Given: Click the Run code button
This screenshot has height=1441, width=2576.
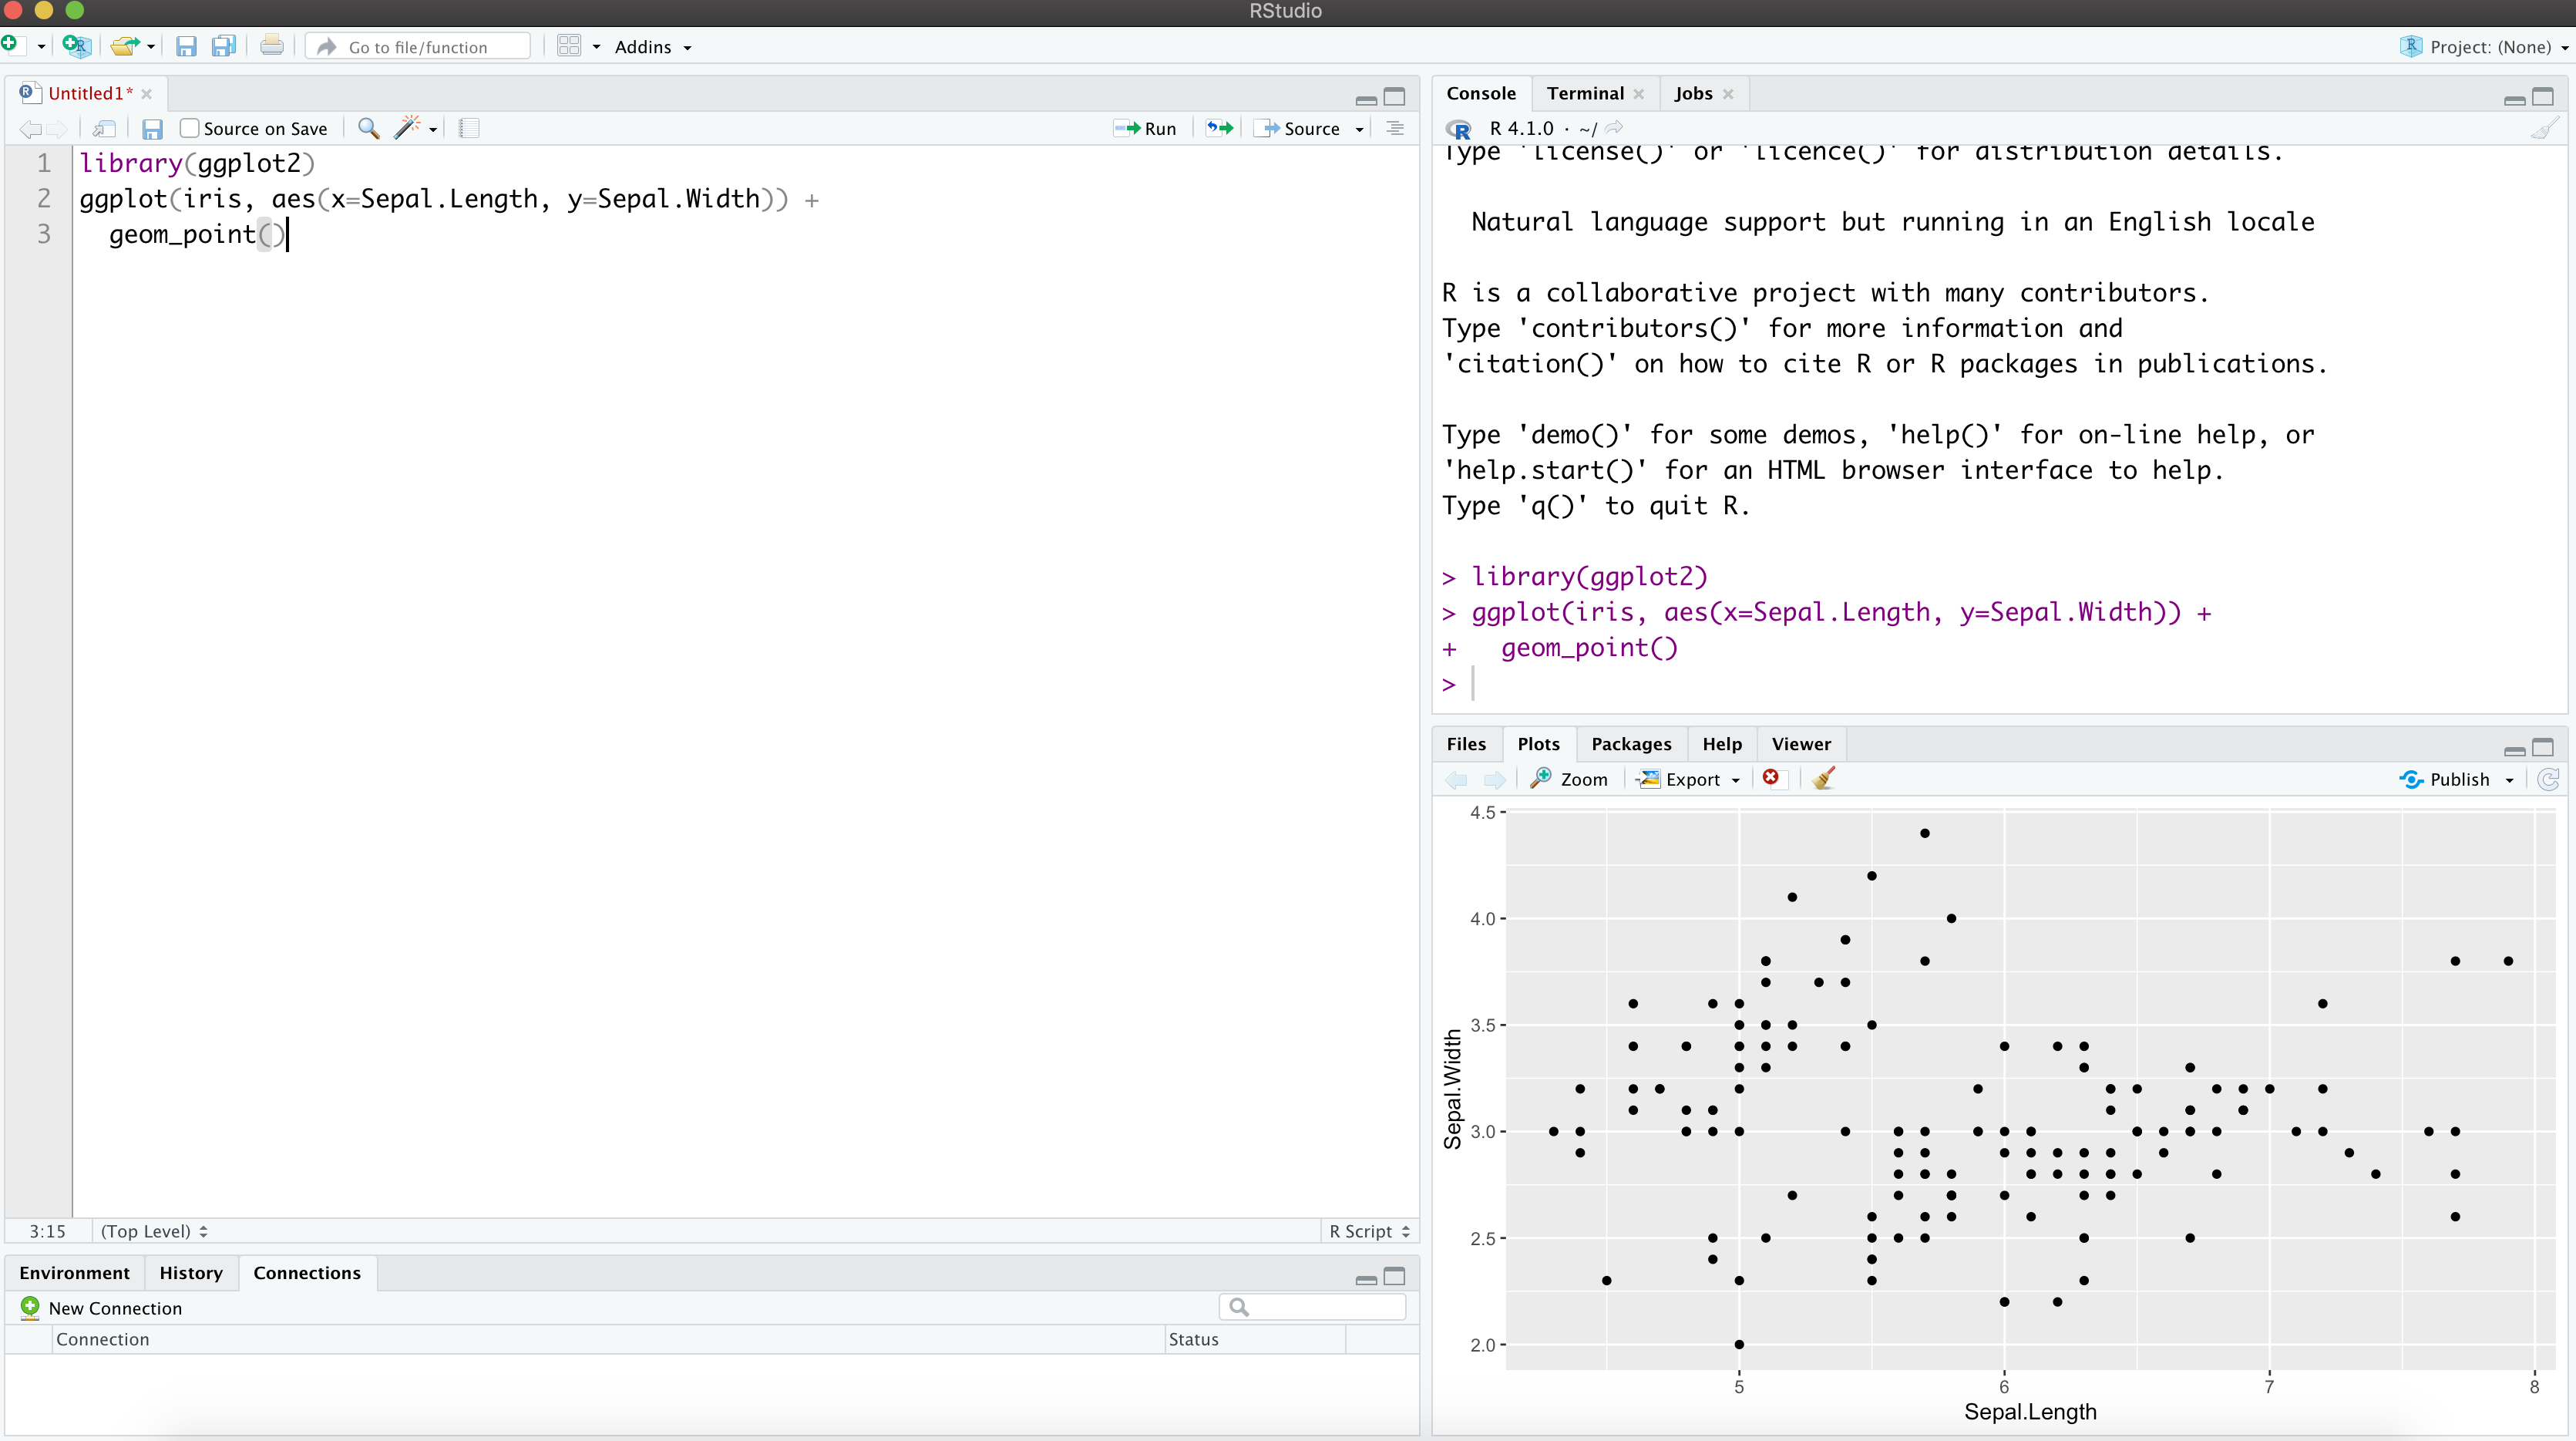Looking at the screenshot, I should coord(1145,128).
